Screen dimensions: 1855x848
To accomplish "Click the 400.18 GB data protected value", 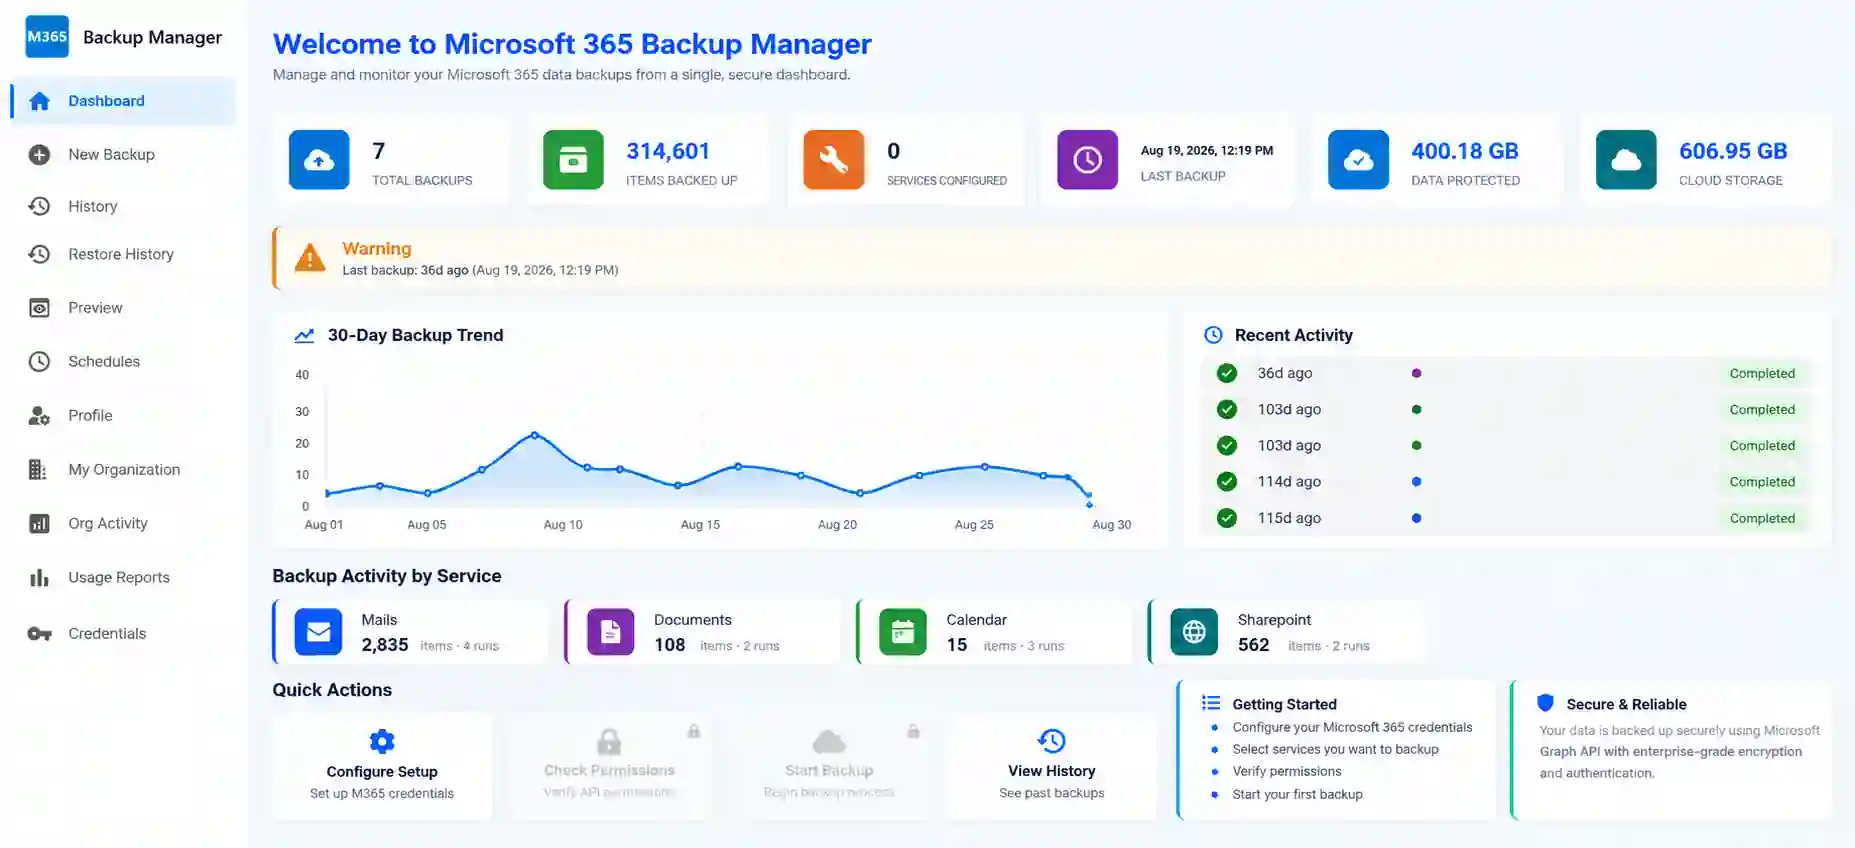I will pyautogui.click(x=1465, y=151).
